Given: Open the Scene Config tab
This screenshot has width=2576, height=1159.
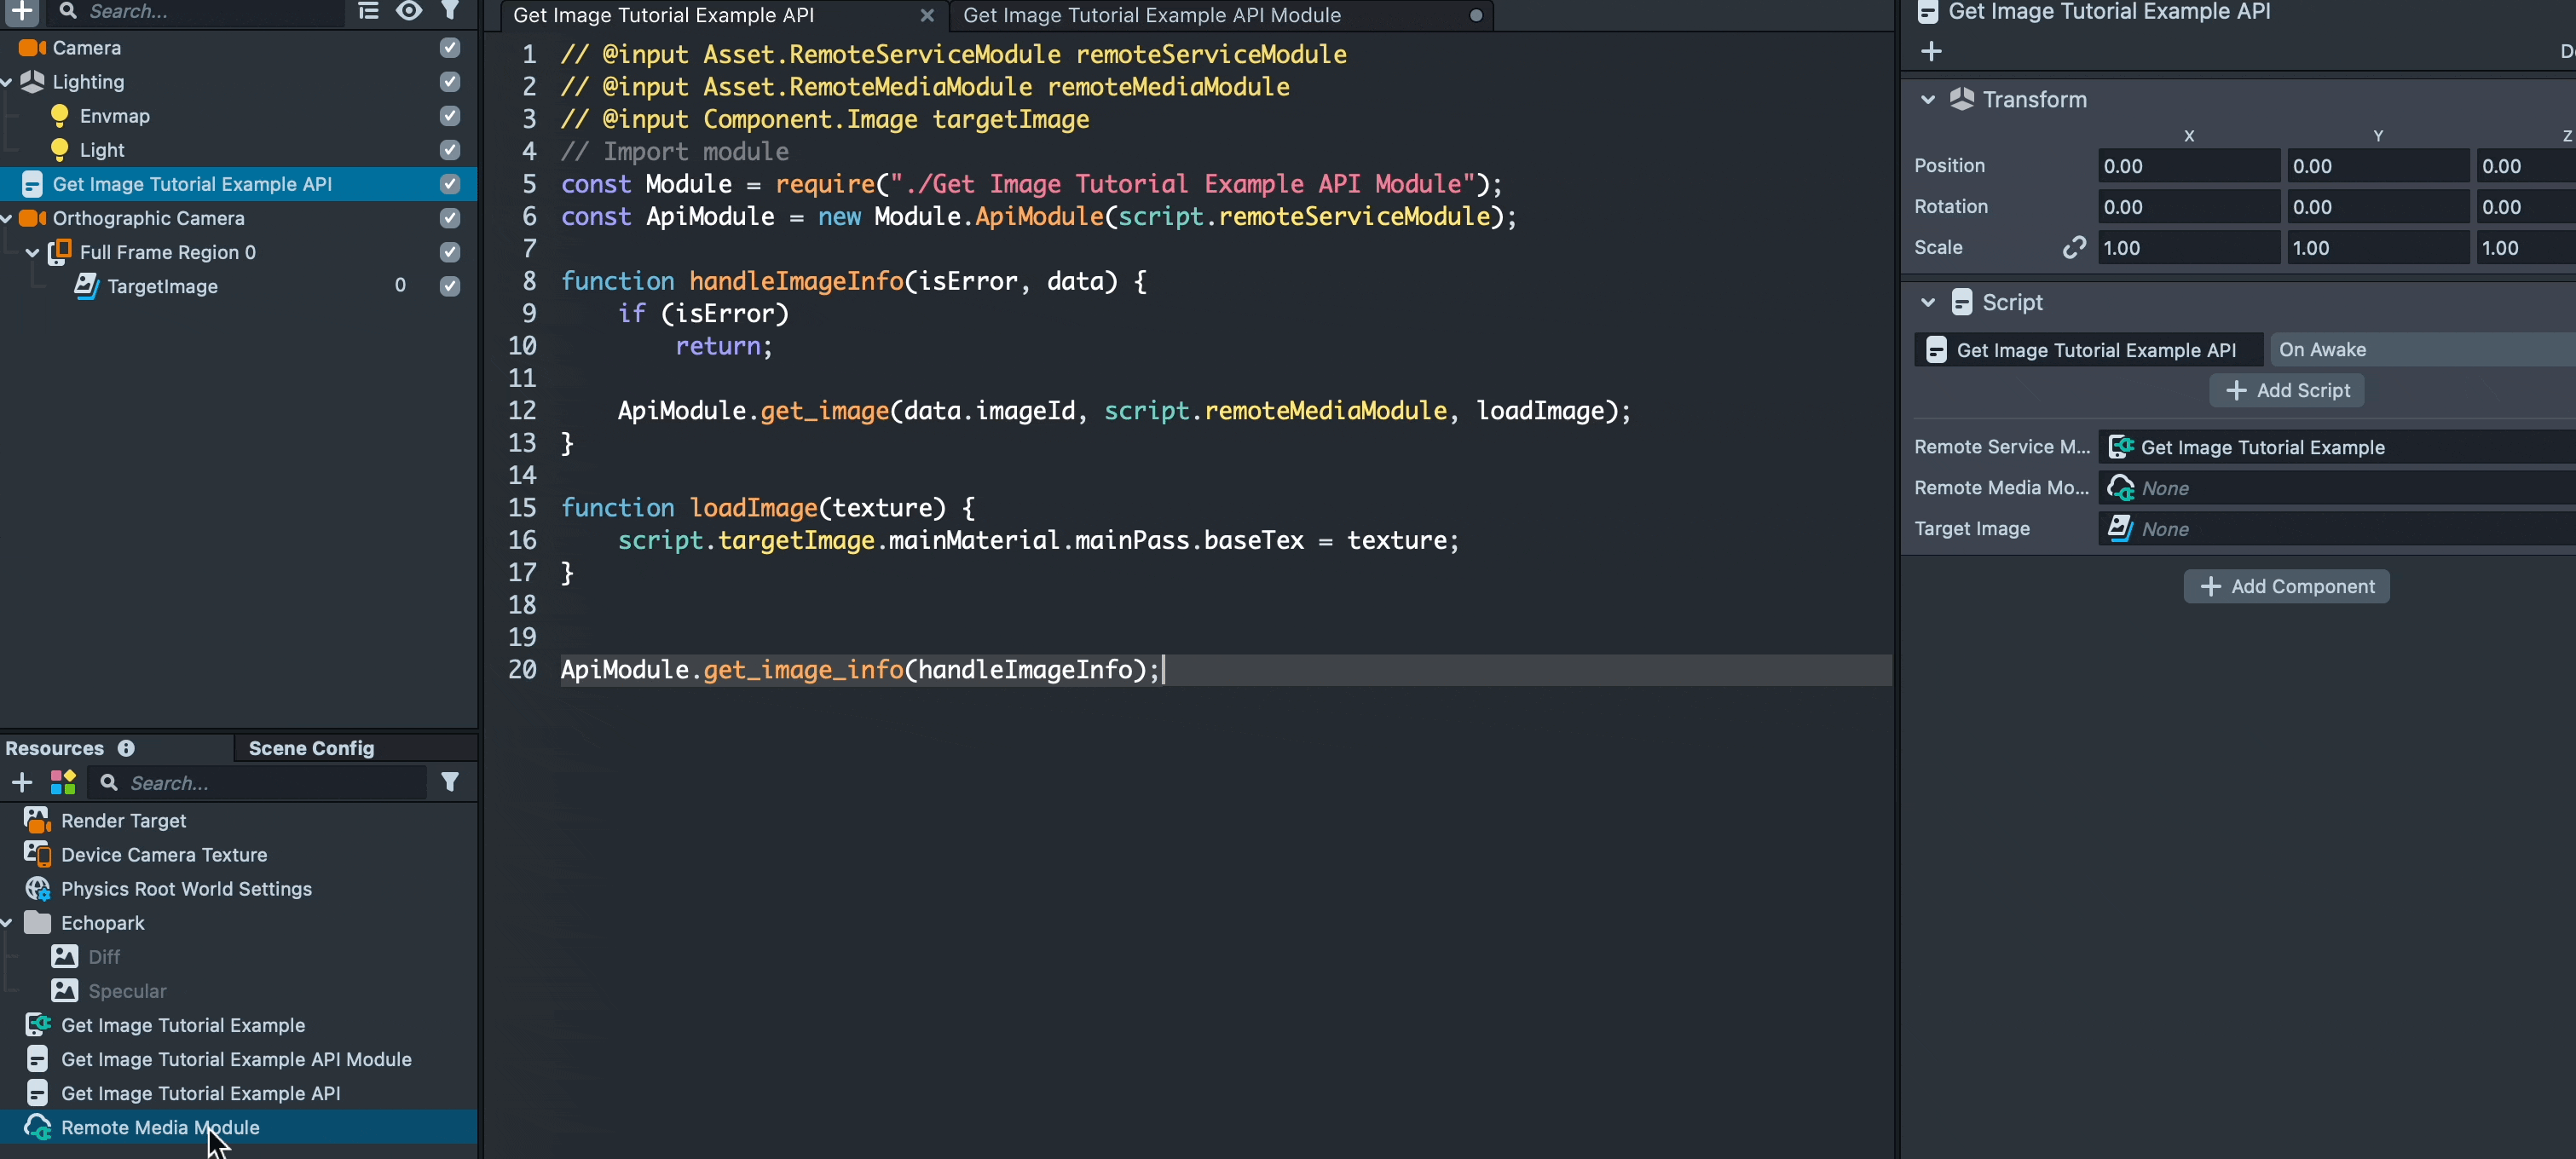Looking at the screenshot, I should click(x=311, y=748).
